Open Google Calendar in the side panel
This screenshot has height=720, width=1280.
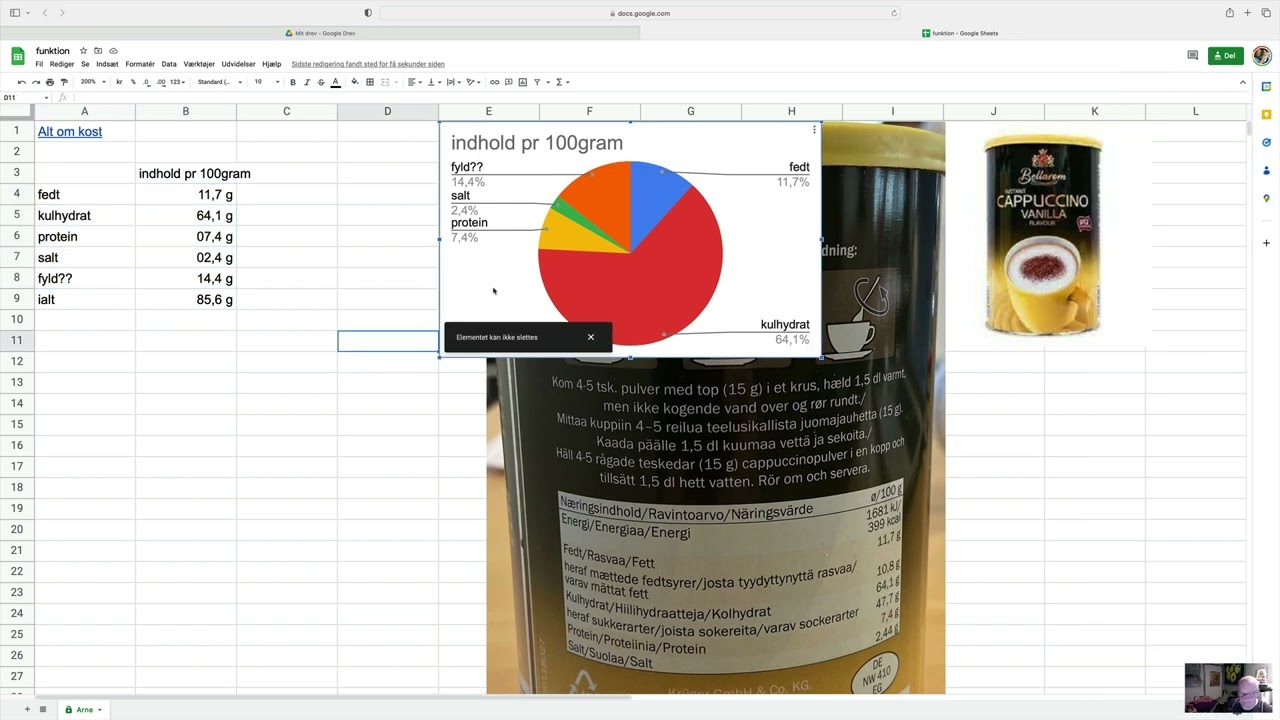[1266, 87]
